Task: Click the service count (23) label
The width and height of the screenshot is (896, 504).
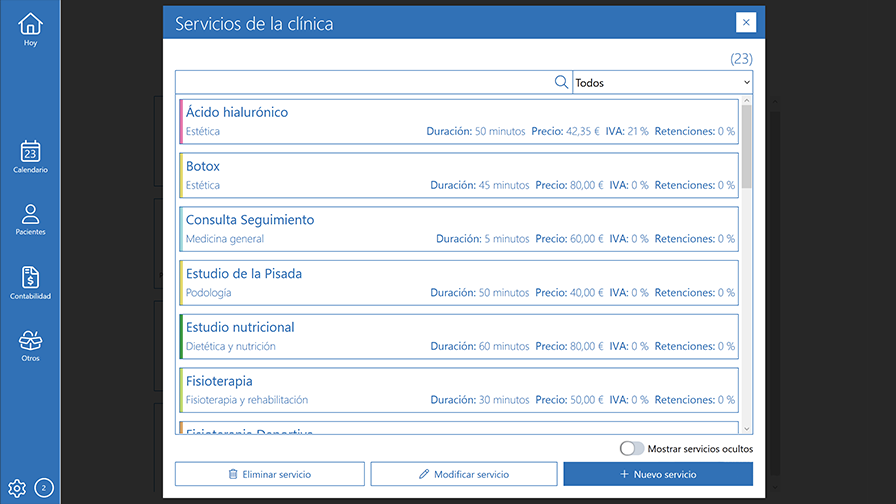Action: (x=741, y=58)
